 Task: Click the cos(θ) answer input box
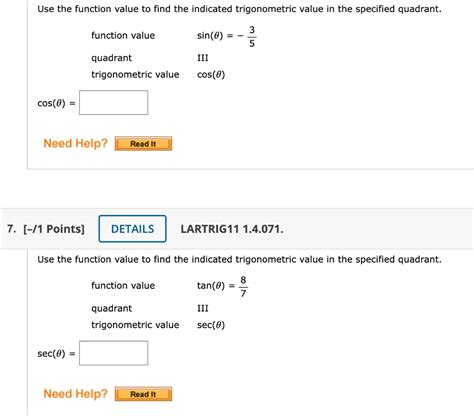114,103
